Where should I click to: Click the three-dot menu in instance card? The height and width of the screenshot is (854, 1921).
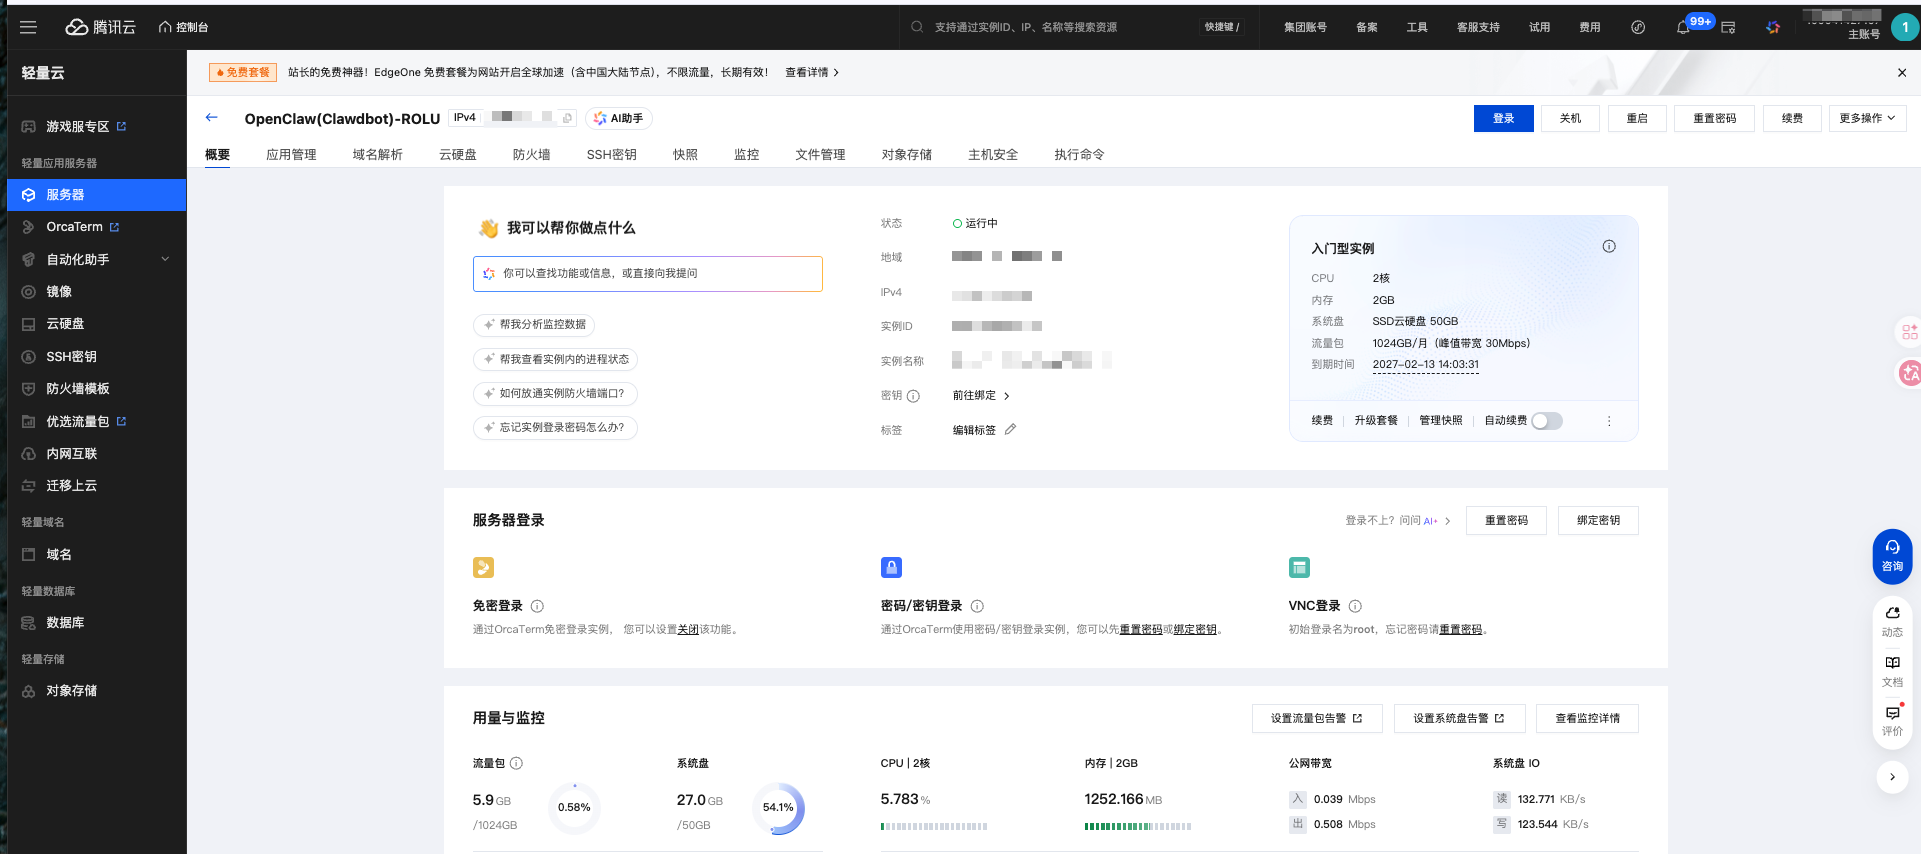[x=1609, y=421]
